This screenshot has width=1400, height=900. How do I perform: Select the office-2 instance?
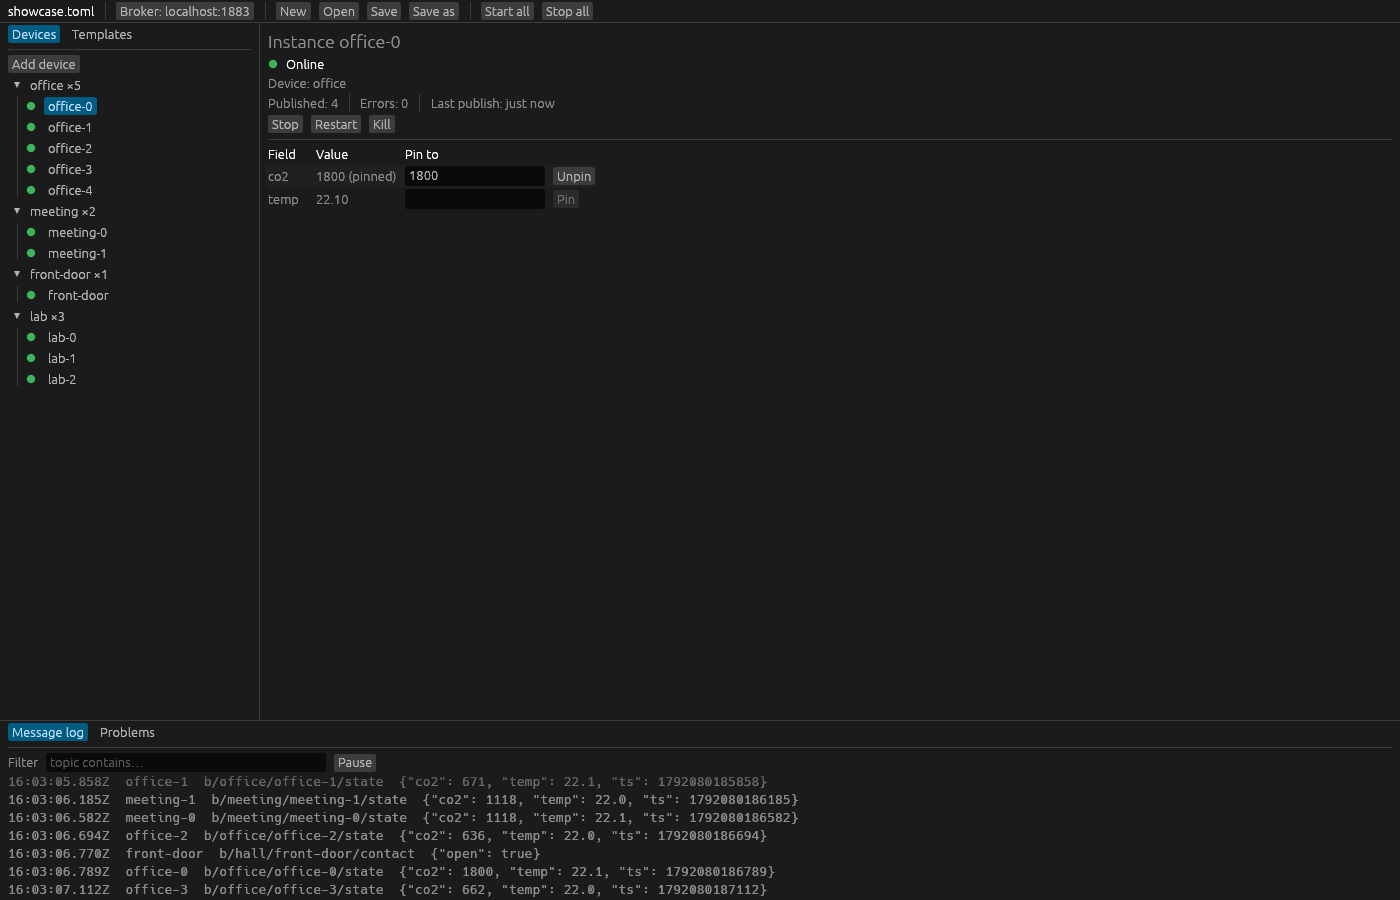pyautogui.click(x=70, y=148)
